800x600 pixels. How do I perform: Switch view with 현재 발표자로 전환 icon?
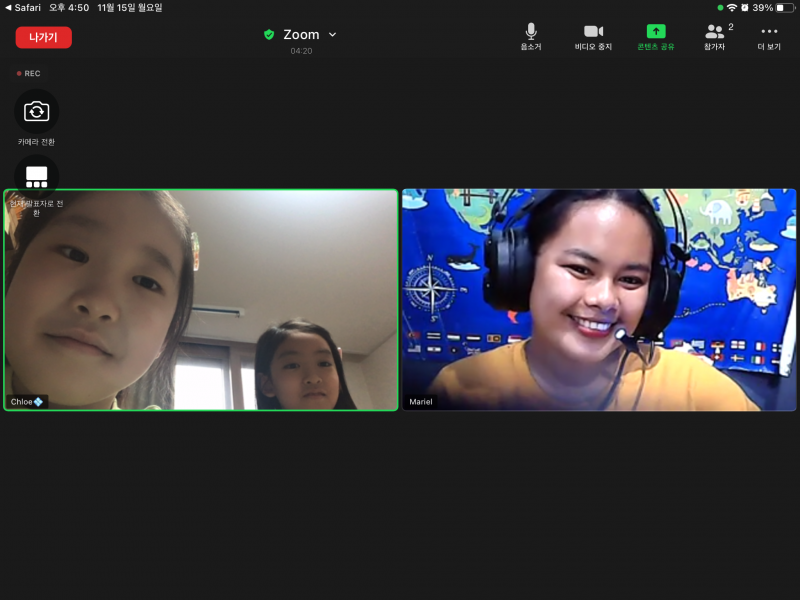pyautogui.click(x=37, y=177)
